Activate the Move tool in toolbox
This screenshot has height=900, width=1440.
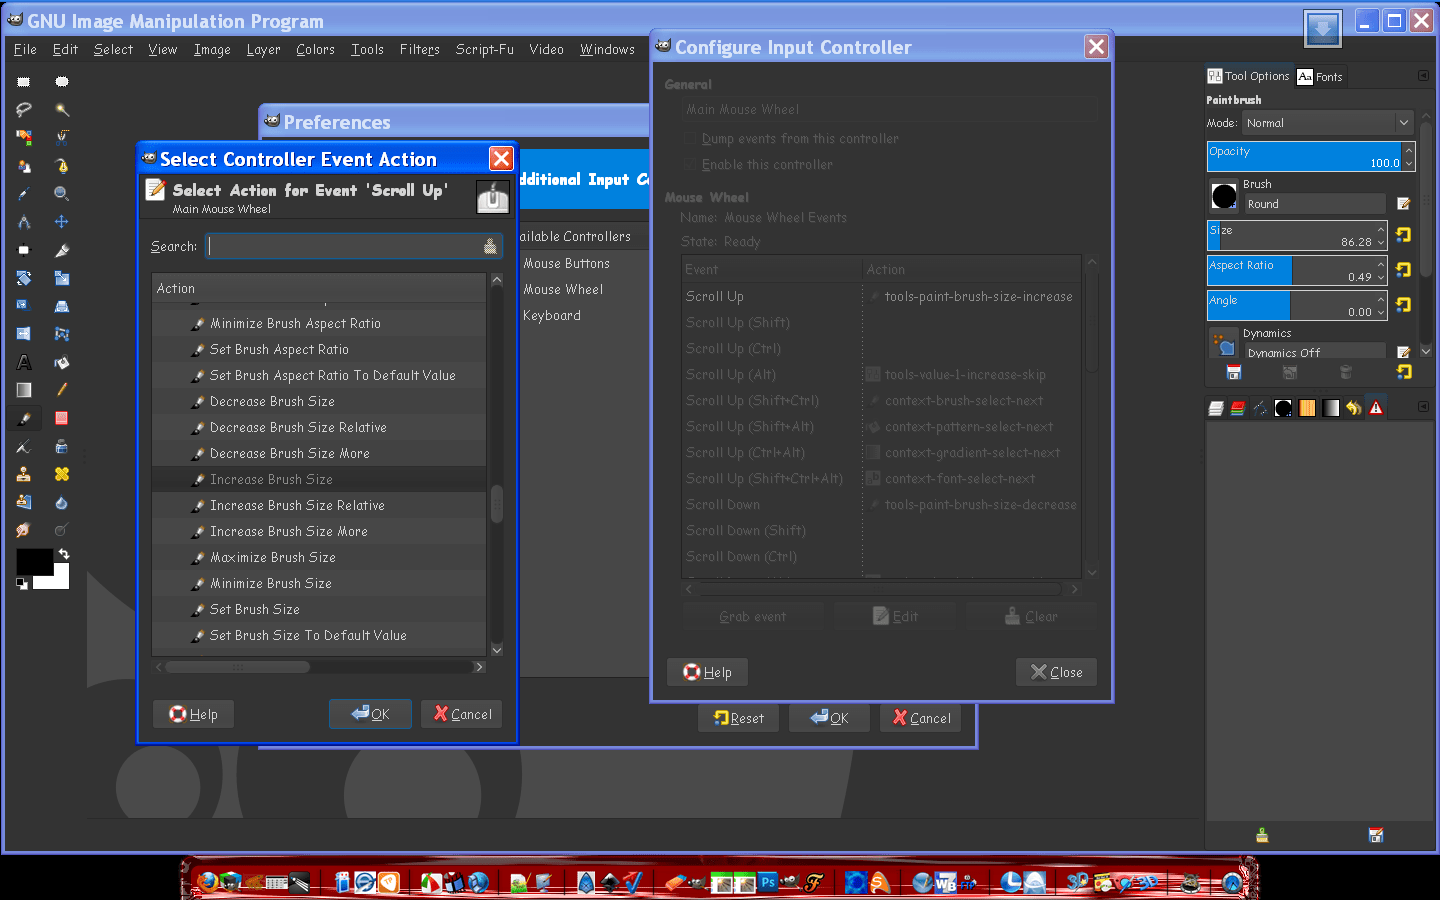62,222
